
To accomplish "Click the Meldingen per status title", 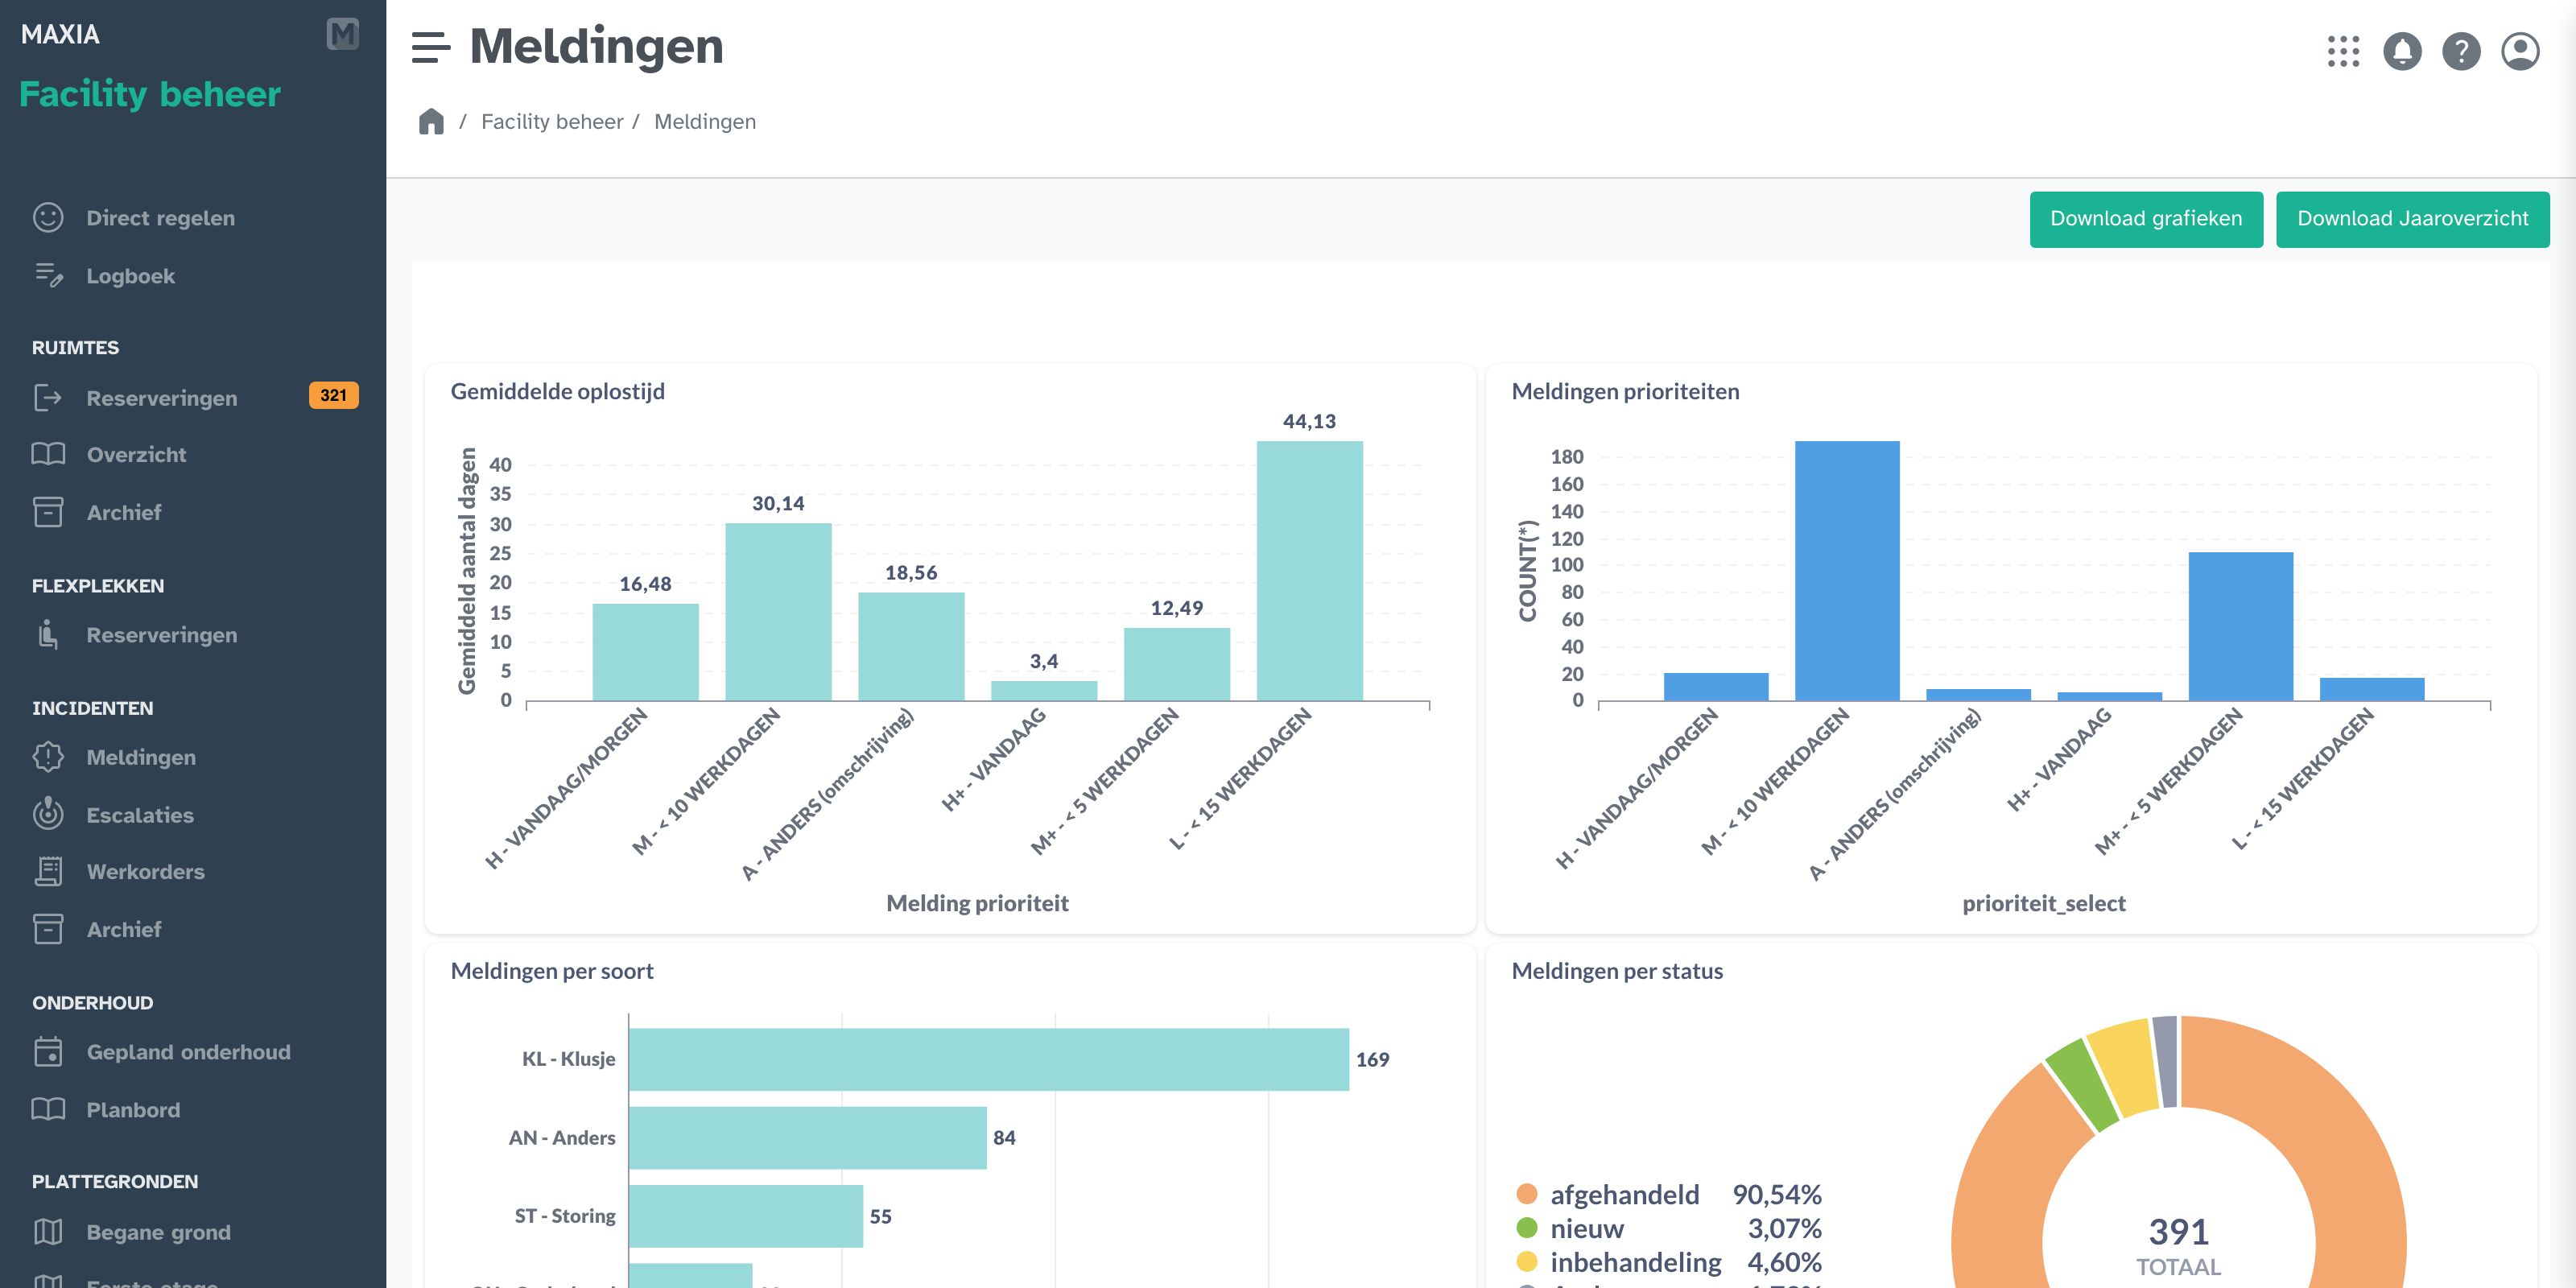I will tap(1618, 971).
